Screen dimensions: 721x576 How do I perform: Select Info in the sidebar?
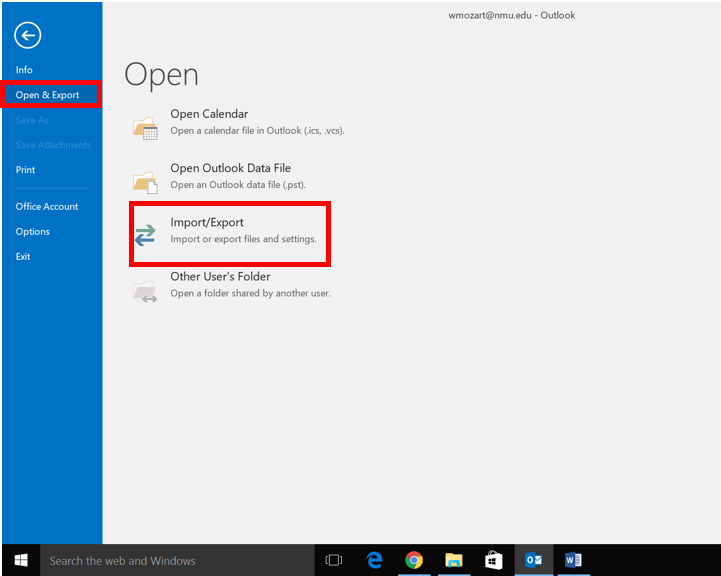[x=24, y=70]
